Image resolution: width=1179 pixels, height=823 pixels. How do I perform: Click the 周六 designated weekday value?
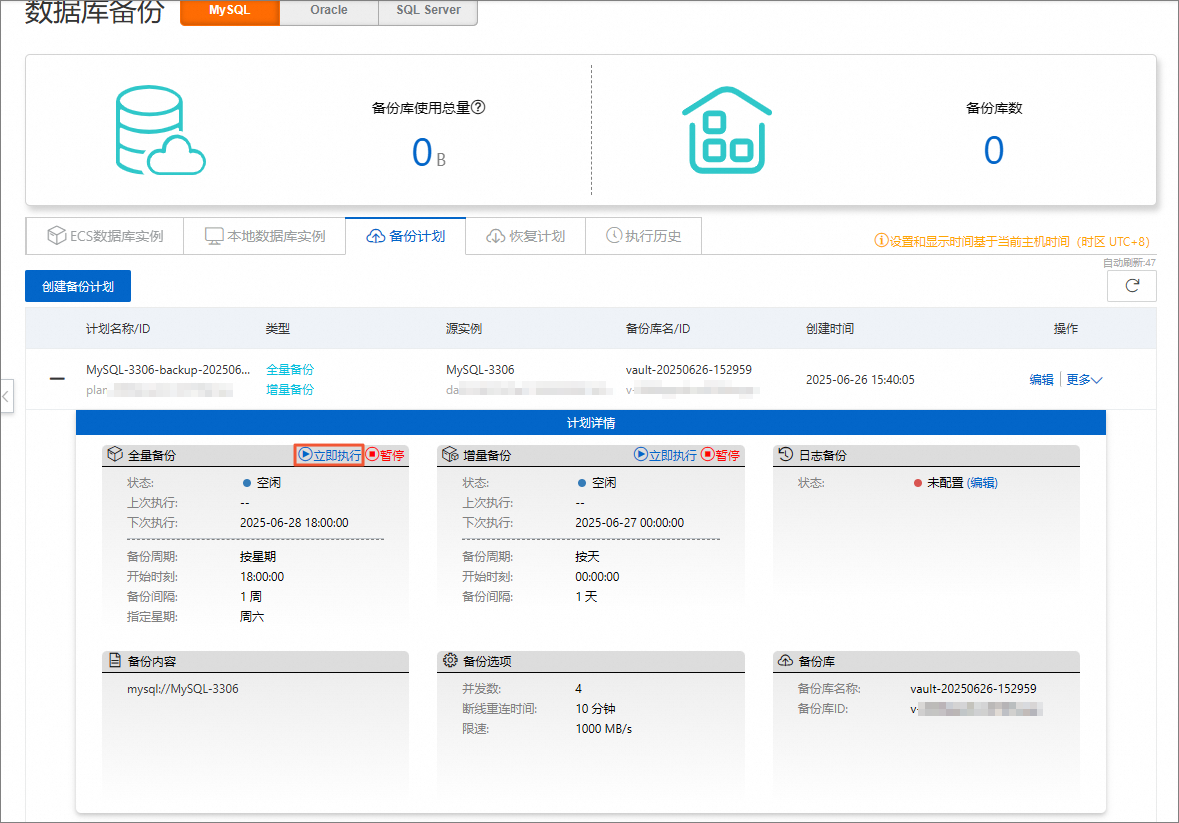click(252, 616)
